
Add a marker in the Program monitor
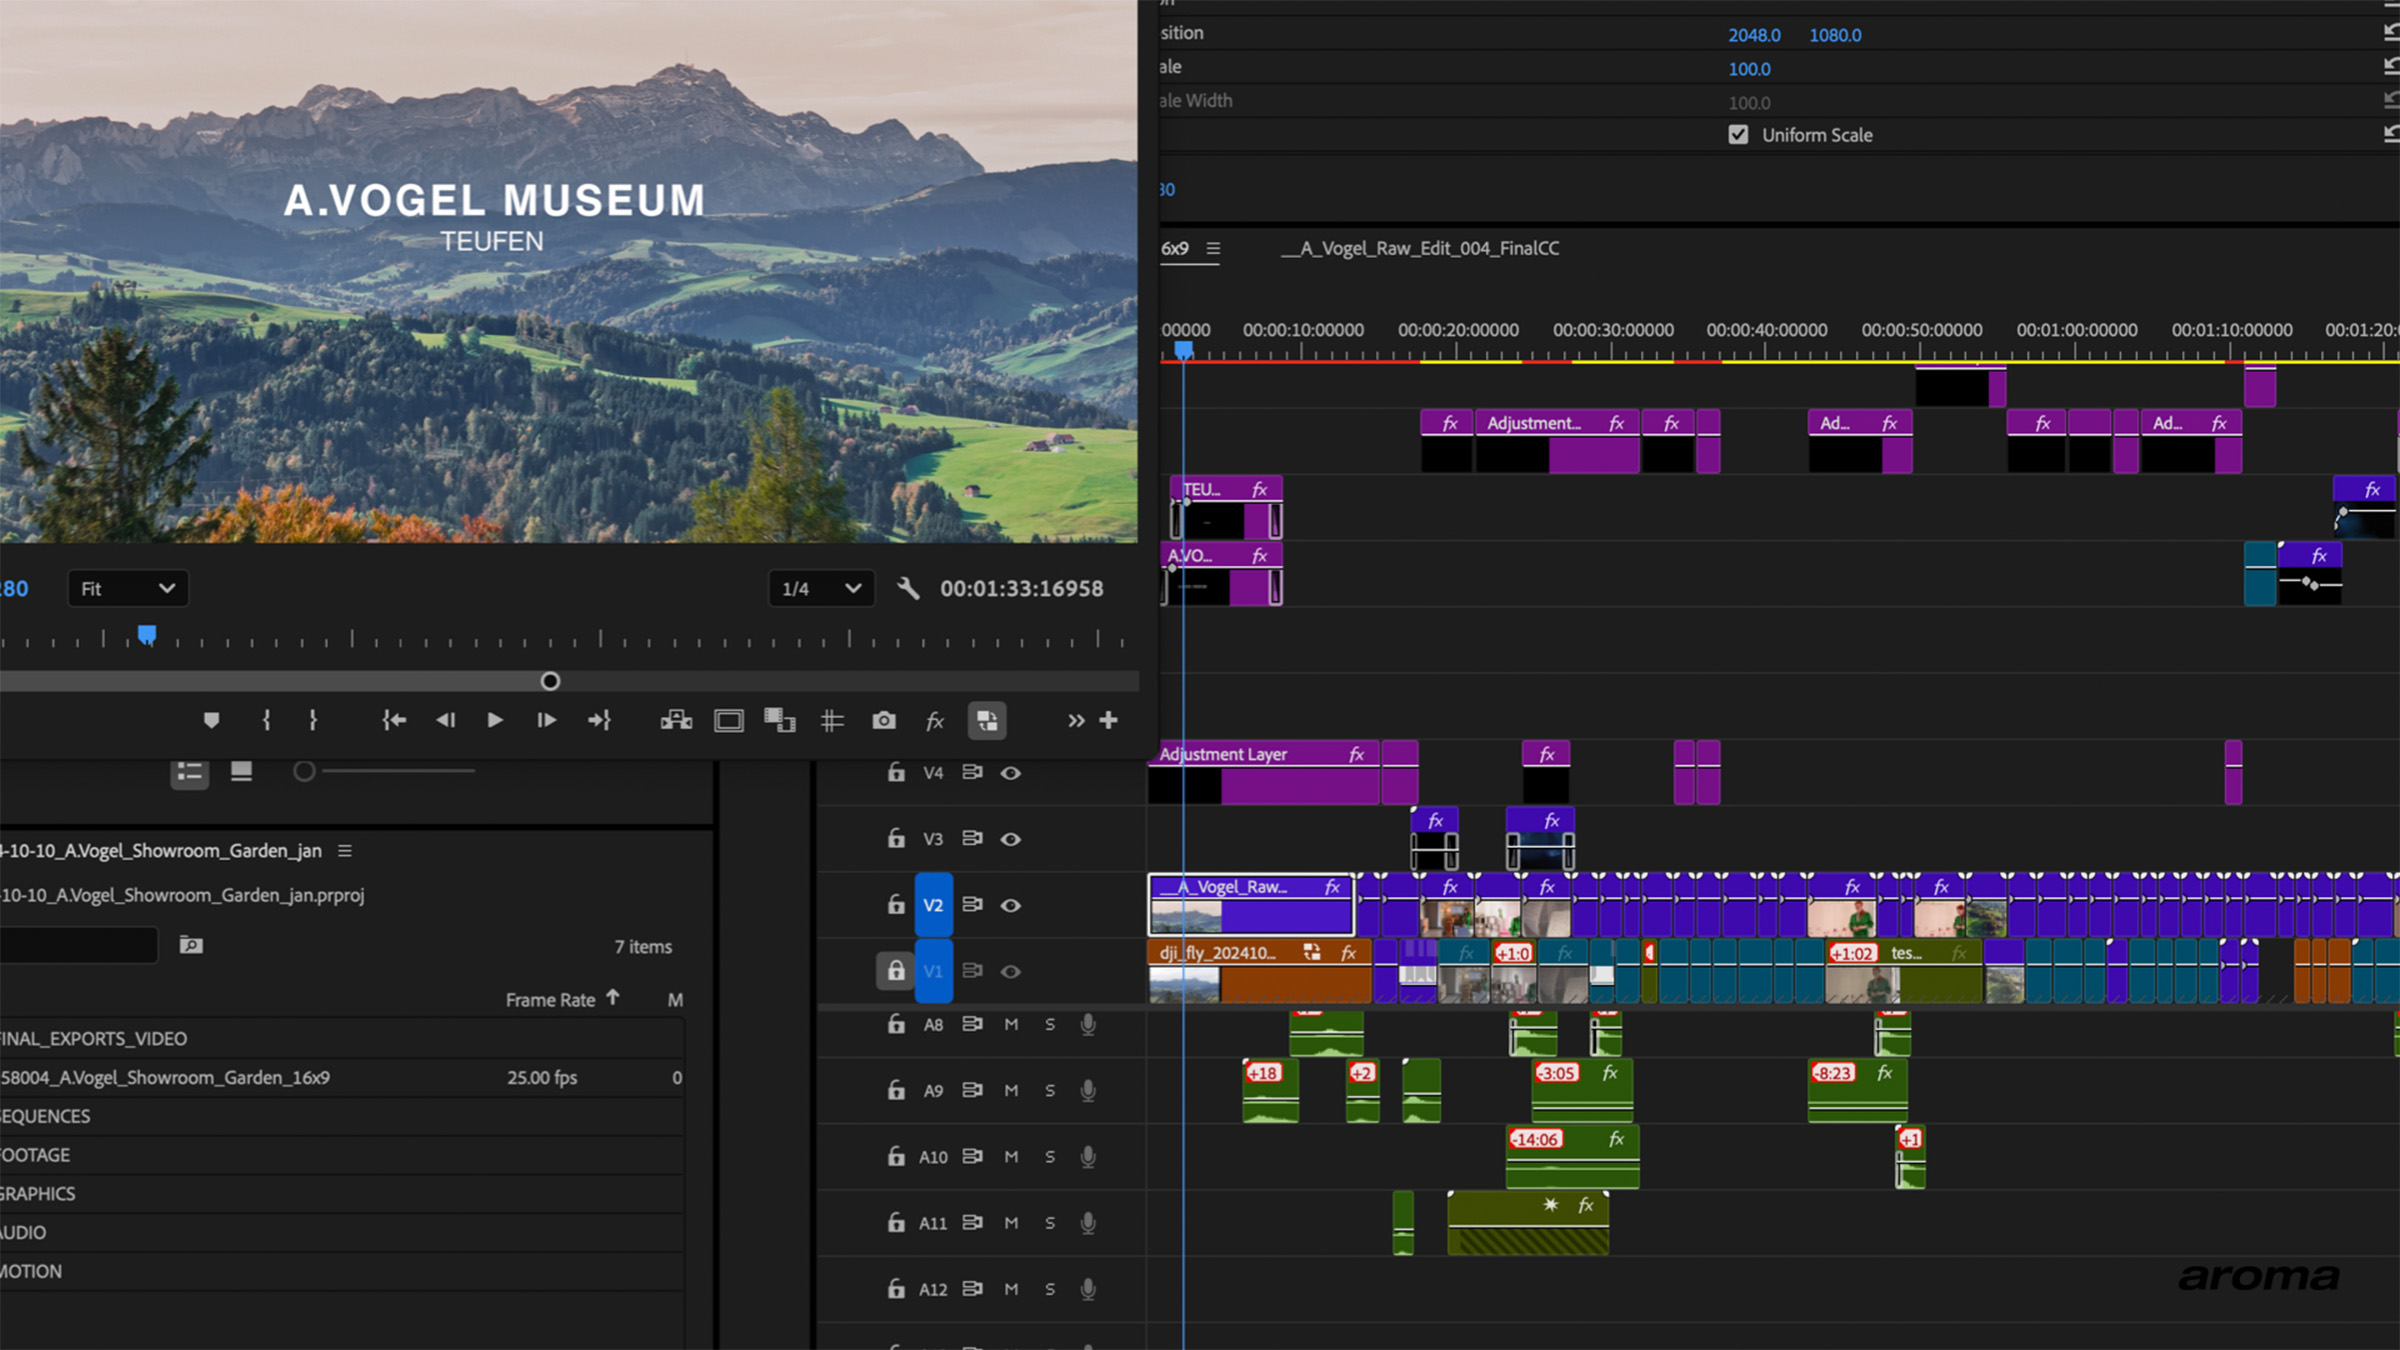211,720
